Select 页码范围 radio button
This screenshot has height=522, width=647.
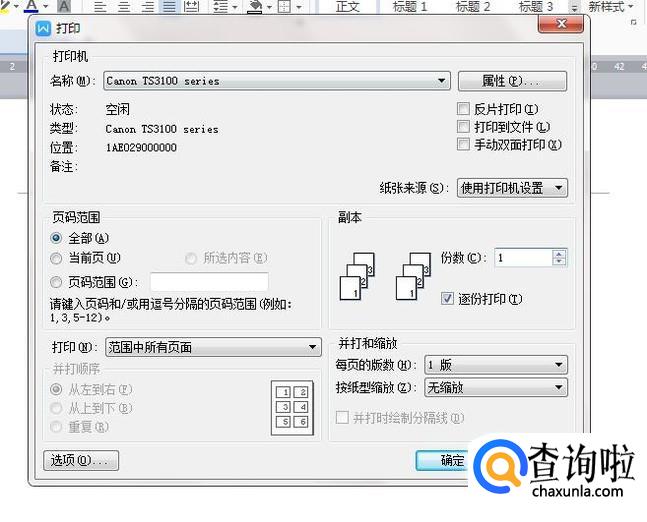(x=56, y=282)
